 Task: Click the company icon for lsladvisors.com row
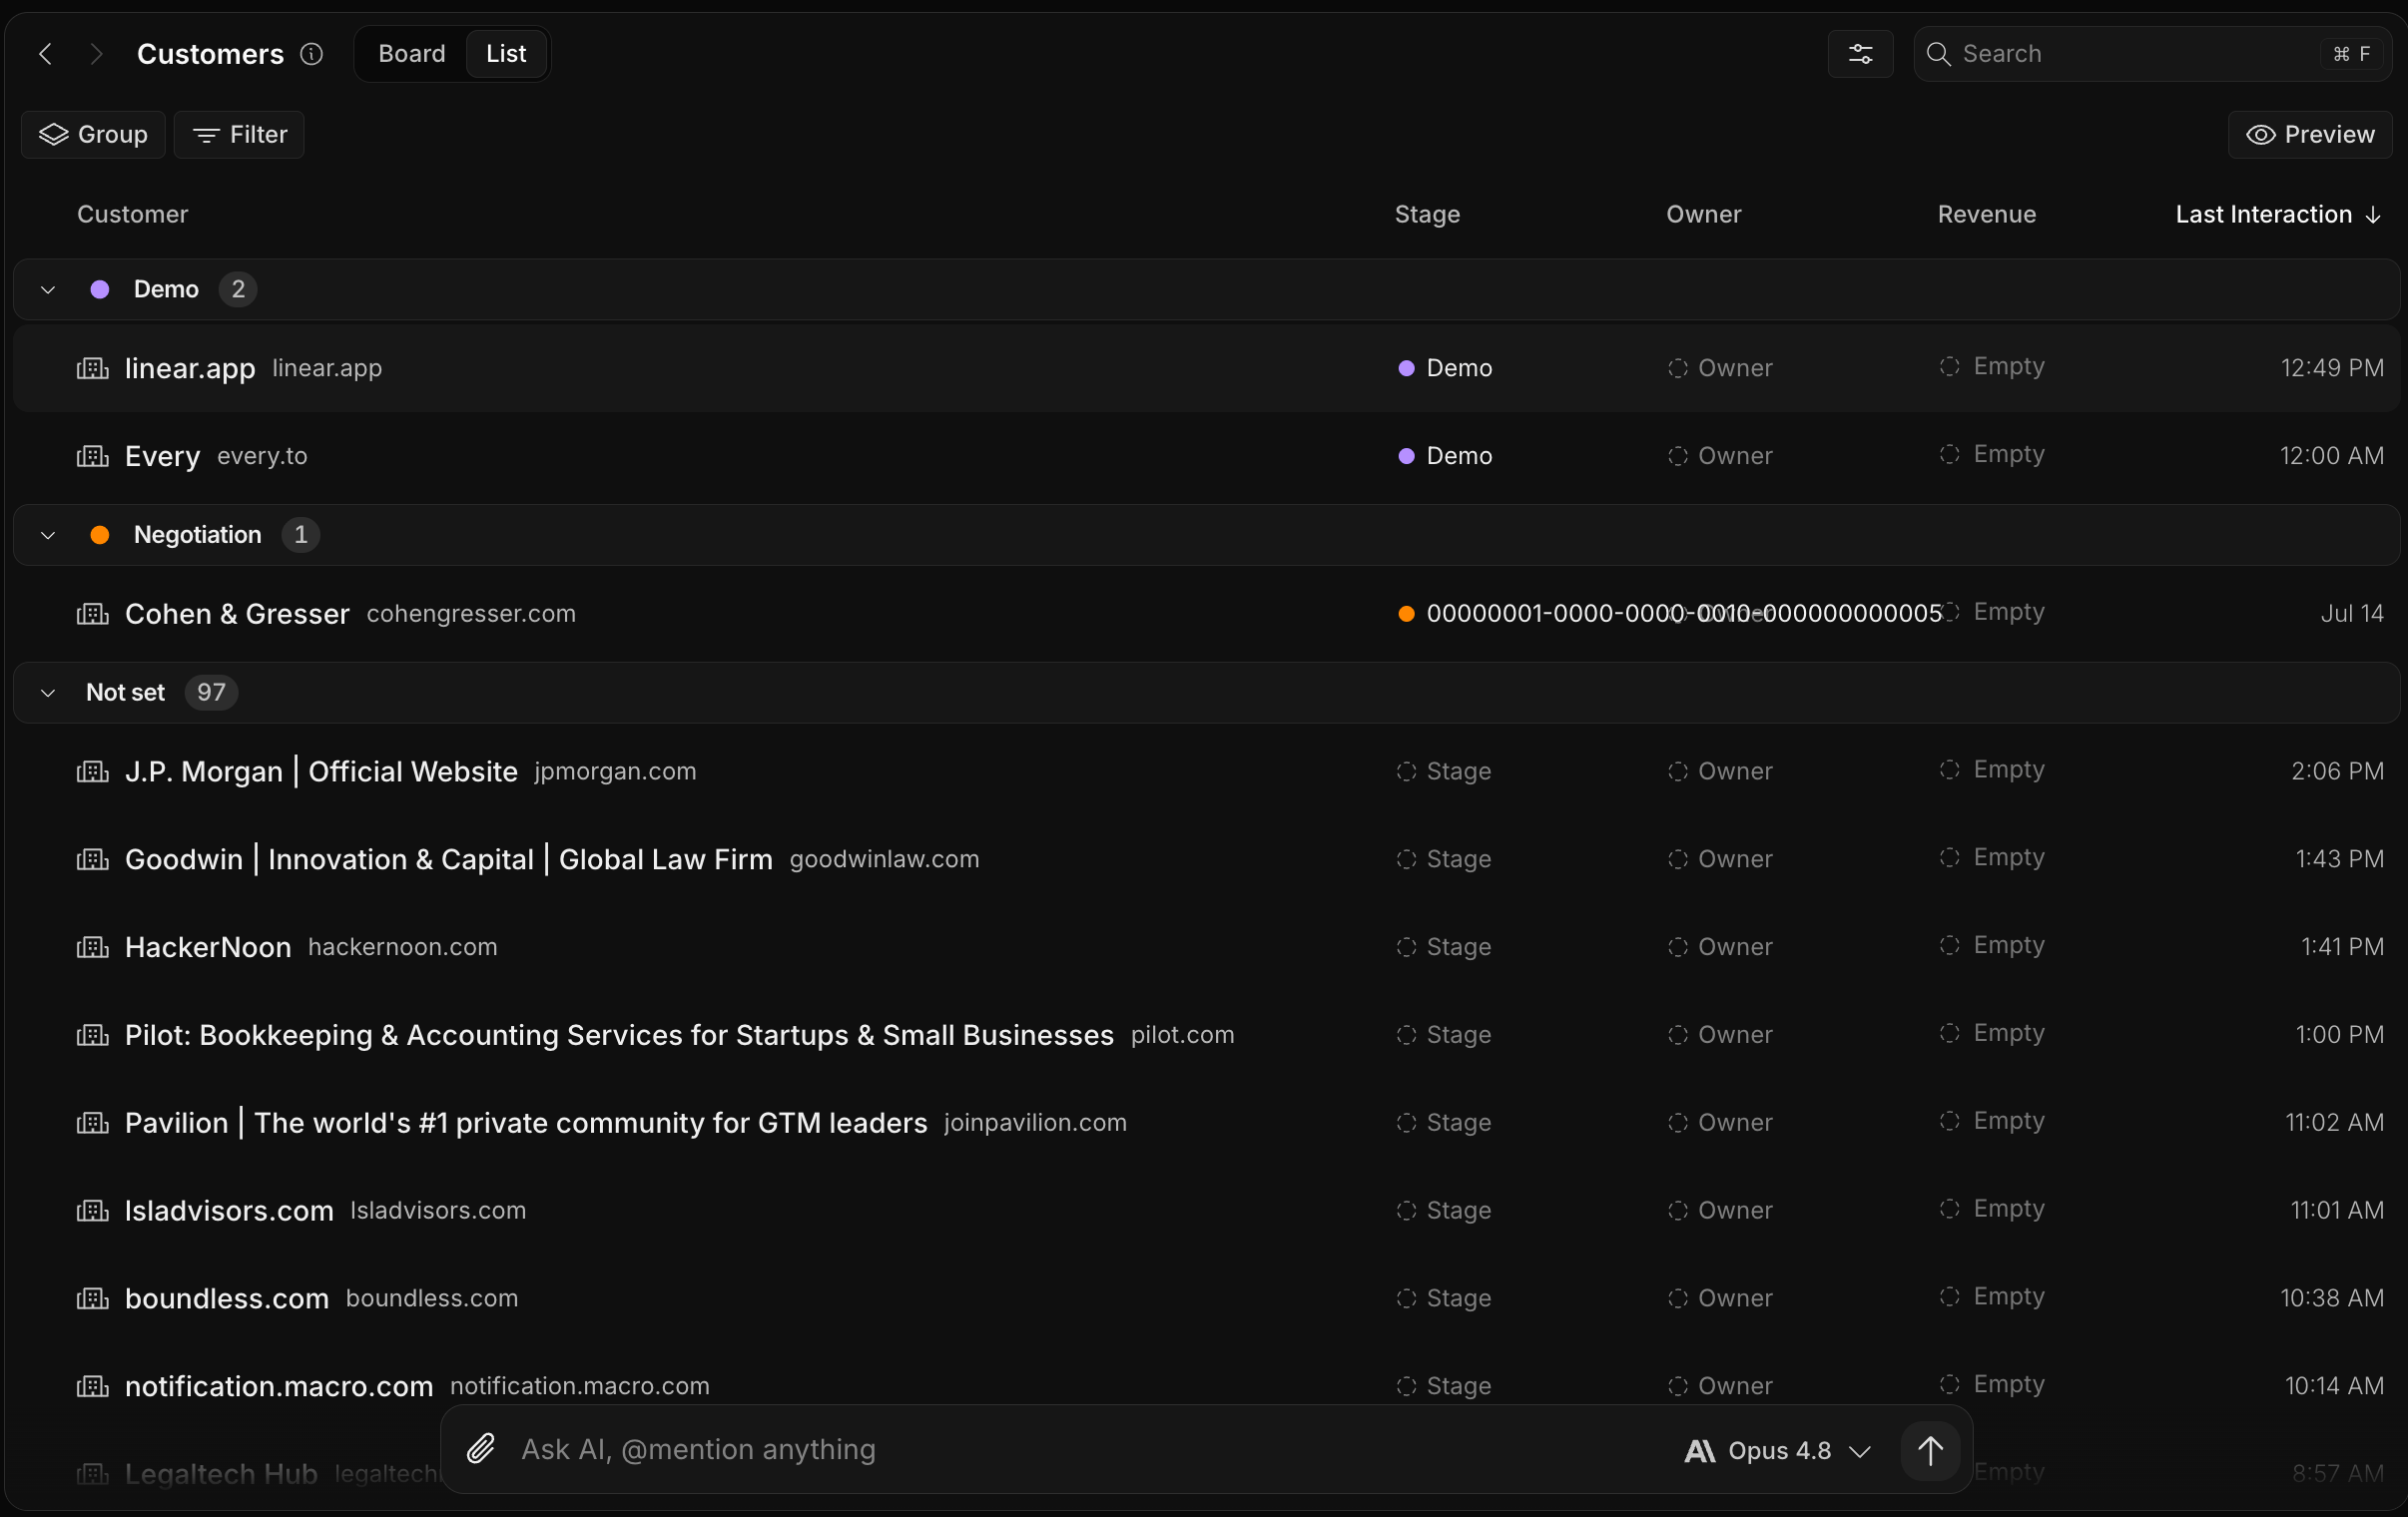(93, 1211)
